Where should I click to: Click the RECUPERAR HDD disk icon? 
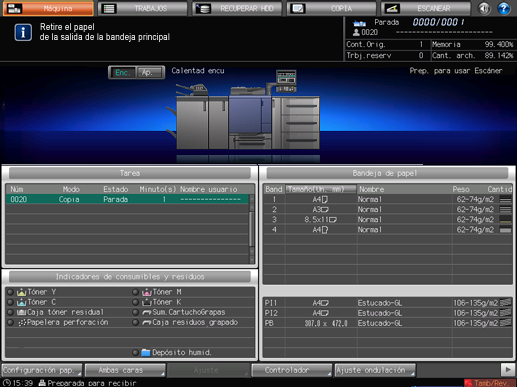pos(203,9)
